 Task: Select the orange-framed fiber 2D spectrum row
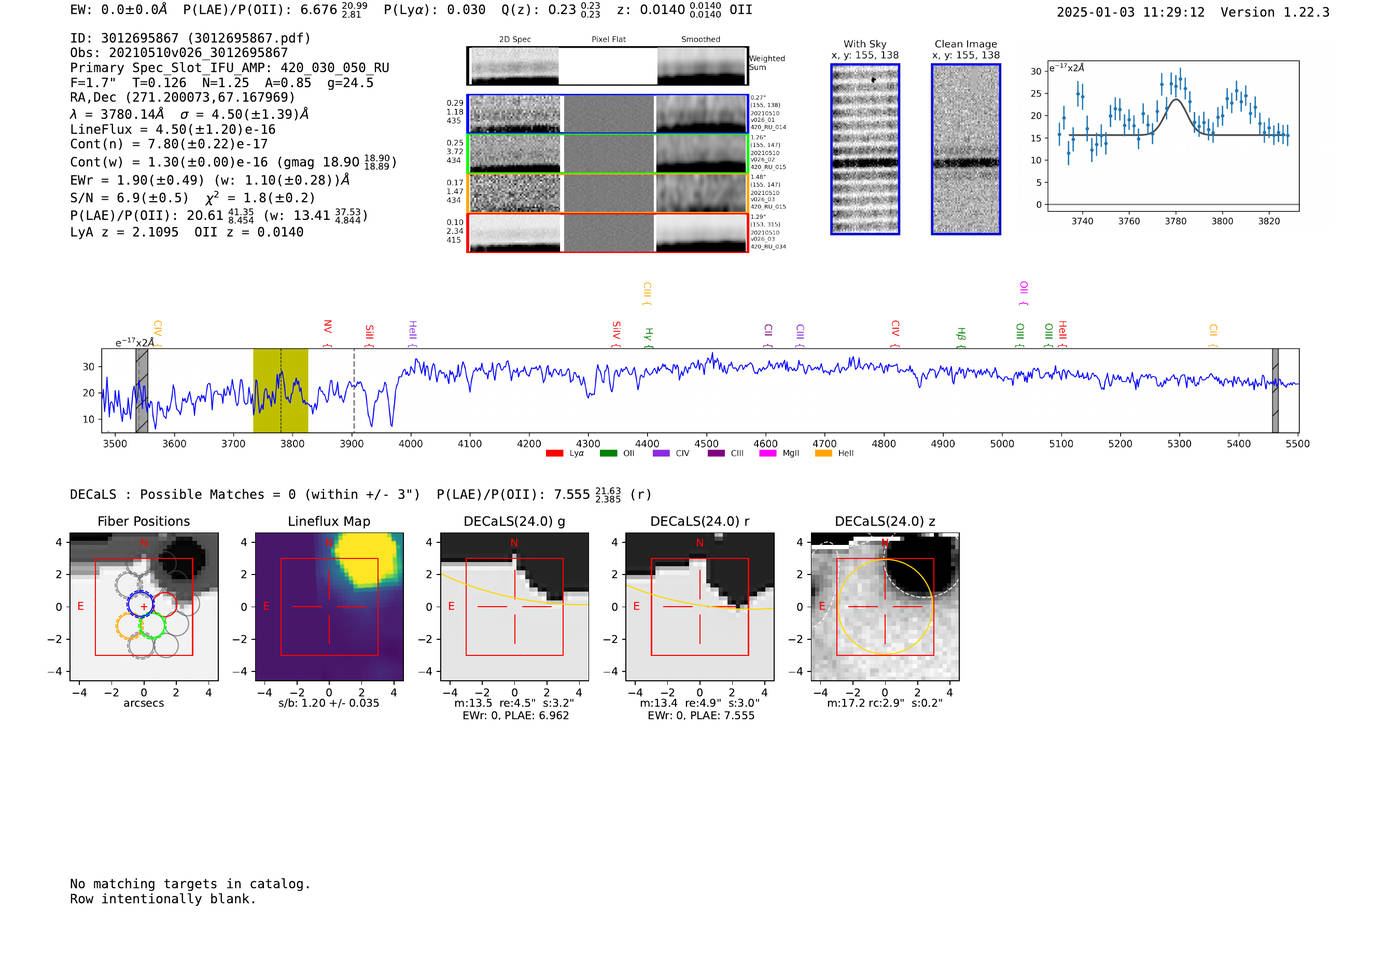608,193
